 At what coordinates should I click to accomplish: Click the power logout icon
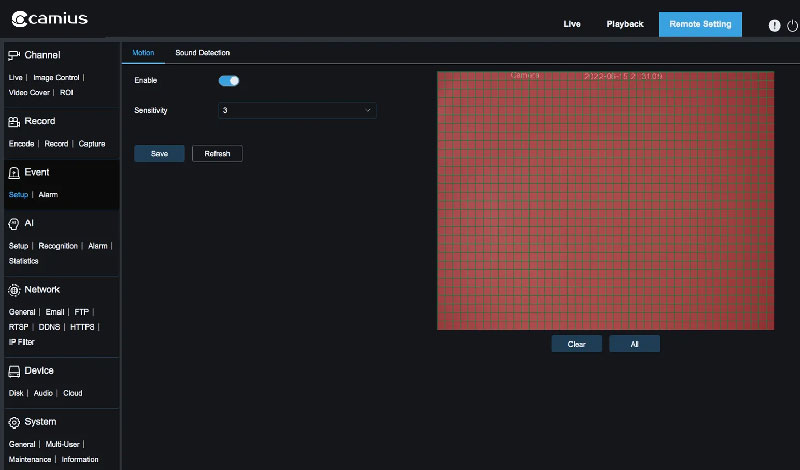point(792,25)
